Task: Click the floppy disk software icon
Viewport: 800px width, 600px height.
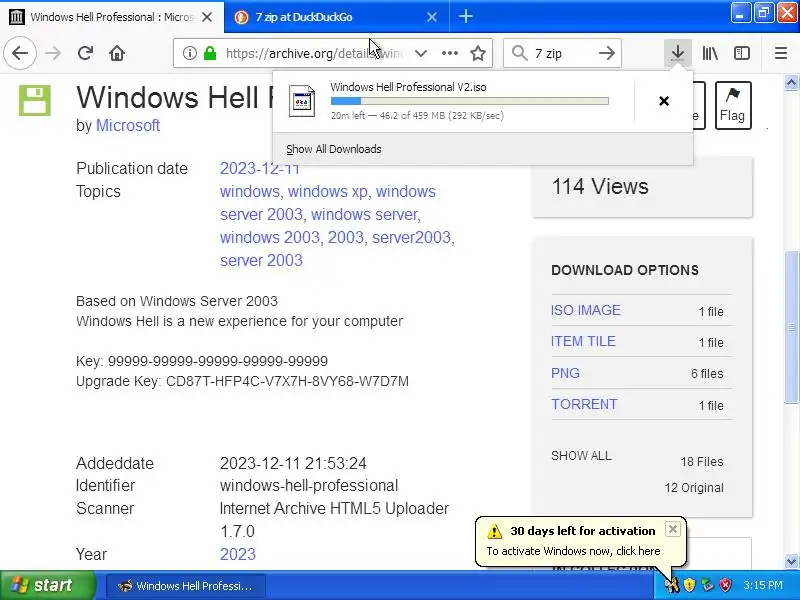Action: coord(35,101)
